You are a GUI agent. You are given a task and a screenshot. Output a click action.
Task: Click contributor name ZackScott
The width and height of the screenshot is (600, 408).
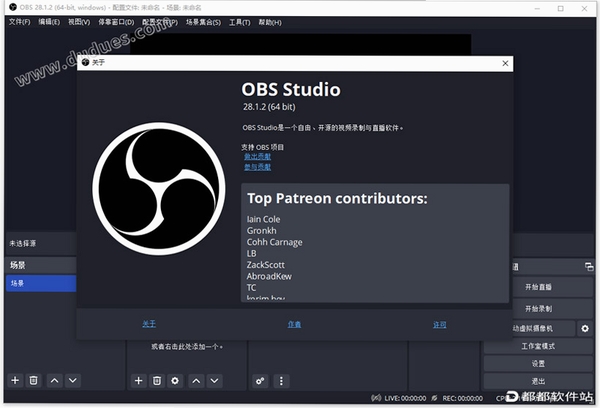(266, 265)
